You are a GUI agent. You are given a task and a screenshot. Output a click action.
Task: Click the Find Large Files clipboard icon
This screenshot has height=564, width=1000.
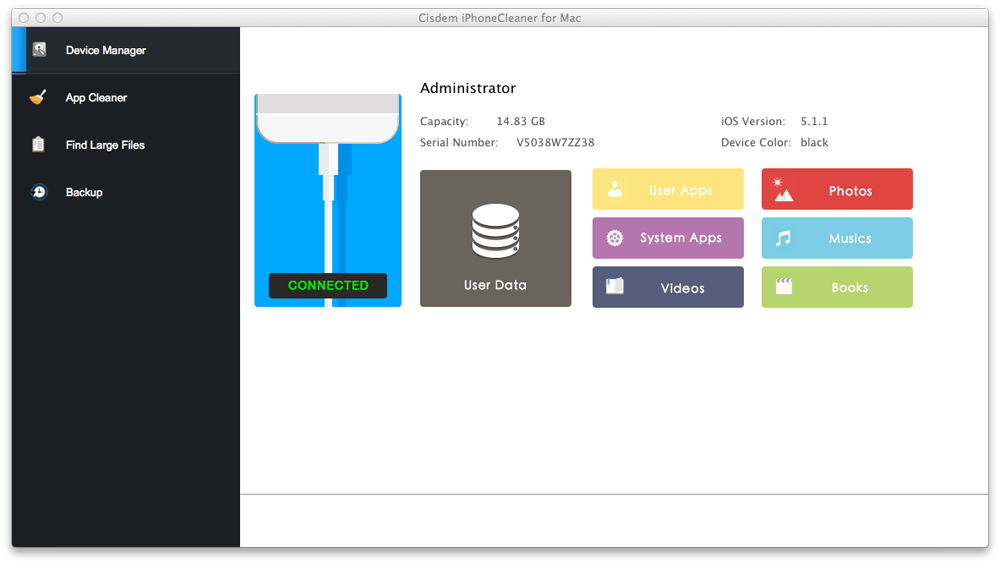pos(38,144)
